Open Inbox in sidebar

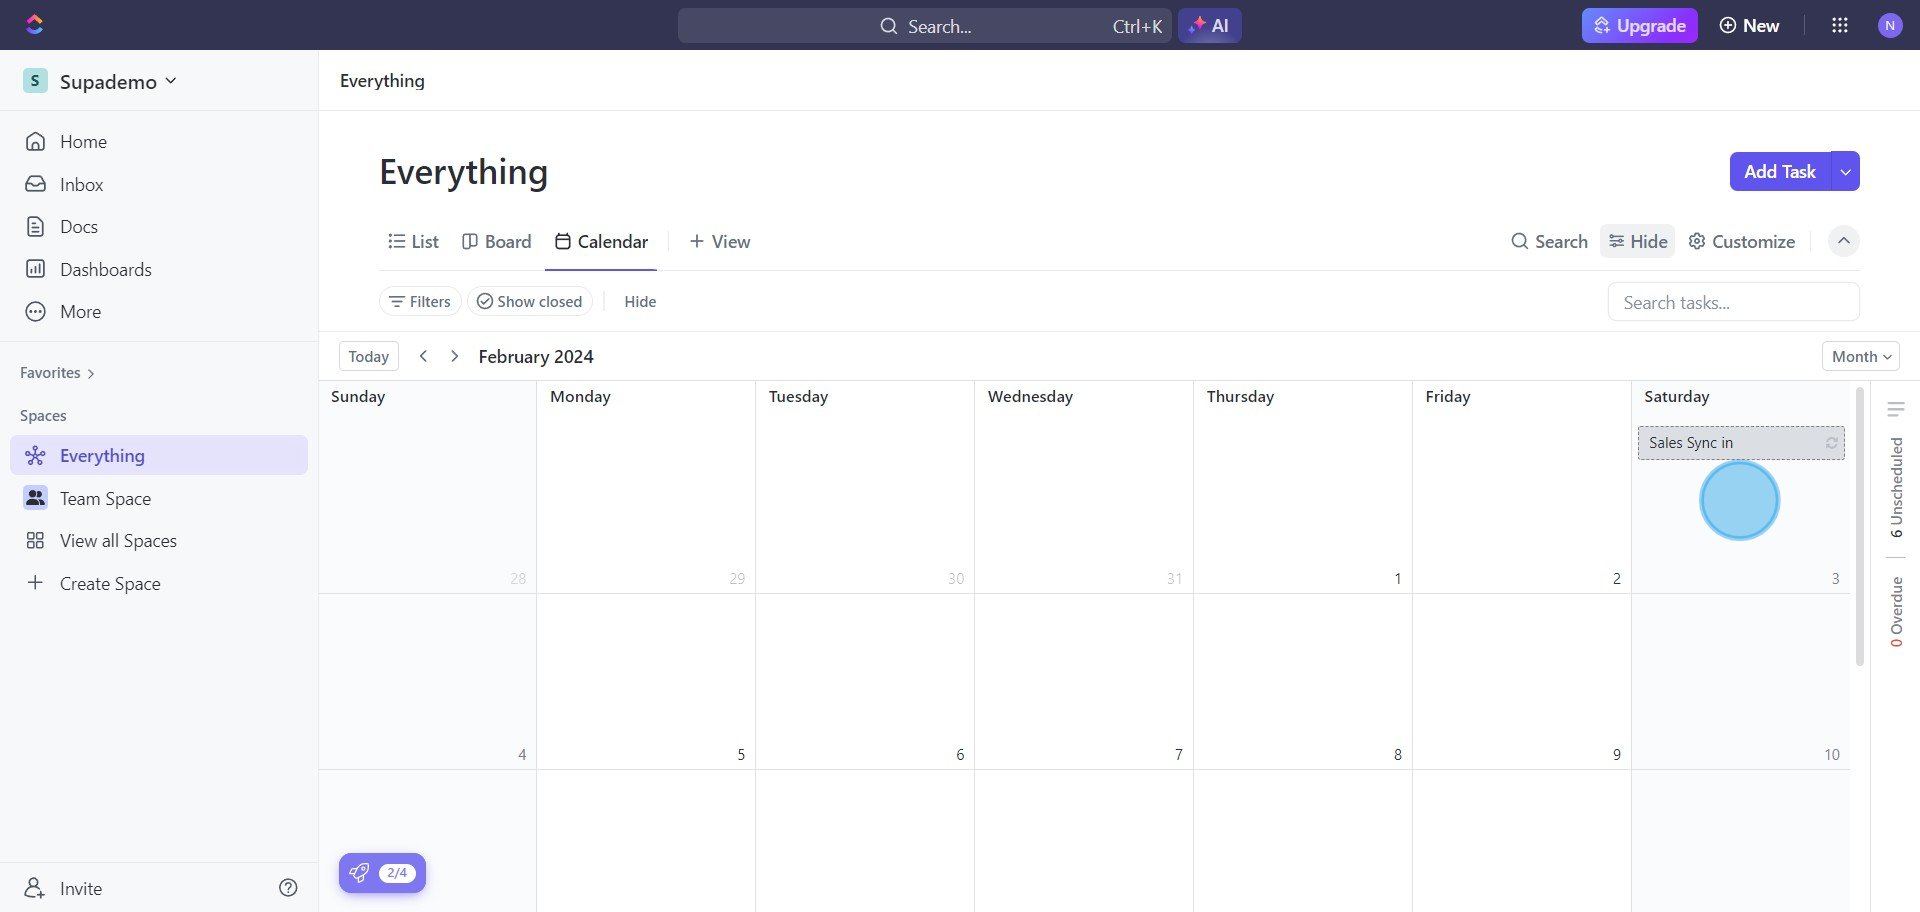click(159, 184)
